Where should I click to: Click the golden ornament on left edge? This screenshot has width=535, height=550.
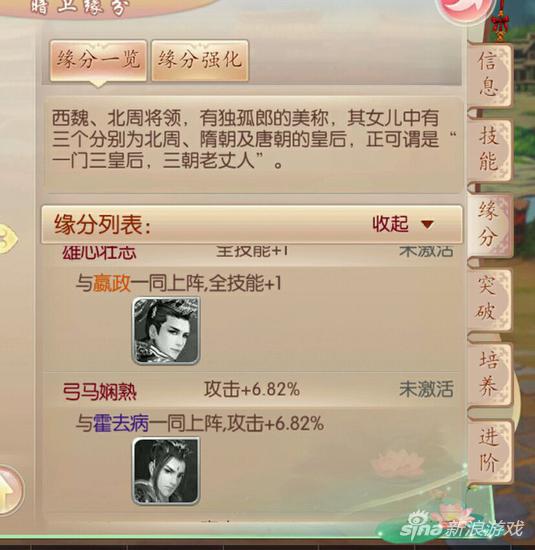click(8, 239)
